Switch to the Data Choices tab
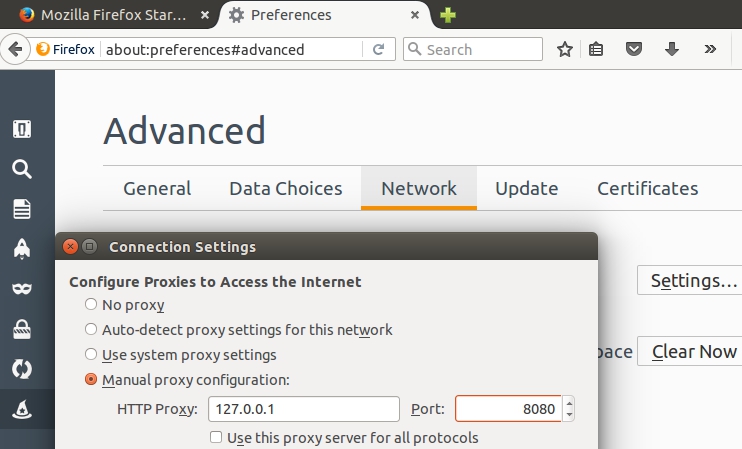 coord(286,188)
